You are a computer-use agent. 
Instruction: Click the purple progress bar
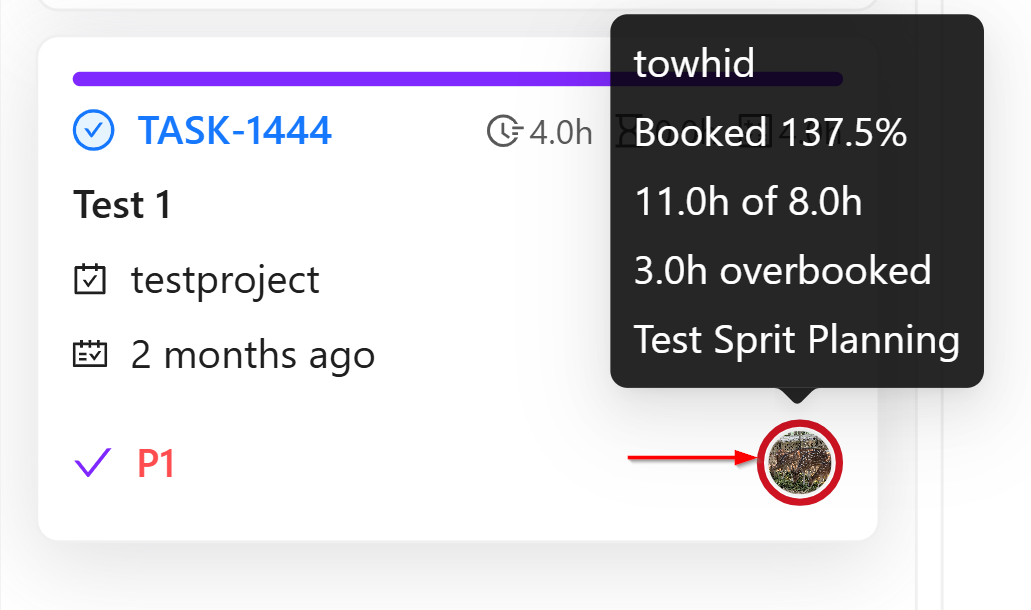340,79
